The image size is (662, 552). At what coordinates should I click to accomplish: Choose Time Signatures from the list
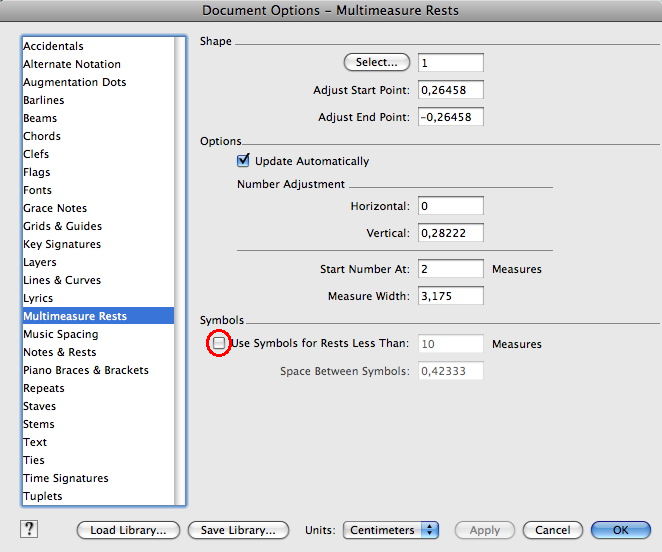pyautogui.click(x=66, y=478)
